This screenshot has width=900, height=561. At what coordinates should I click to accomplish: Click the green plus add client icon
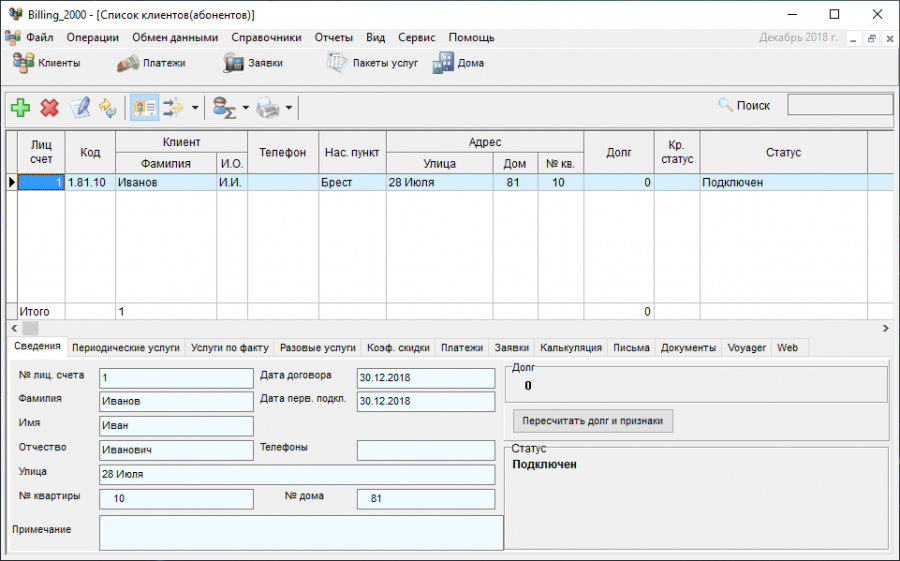(x=20, y=106)
